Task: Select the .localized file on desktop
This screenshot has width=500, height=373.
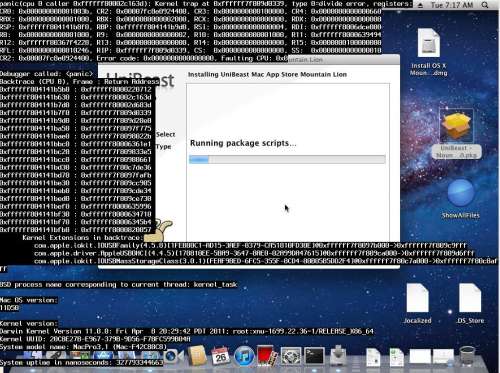Action: coord(417,304)
